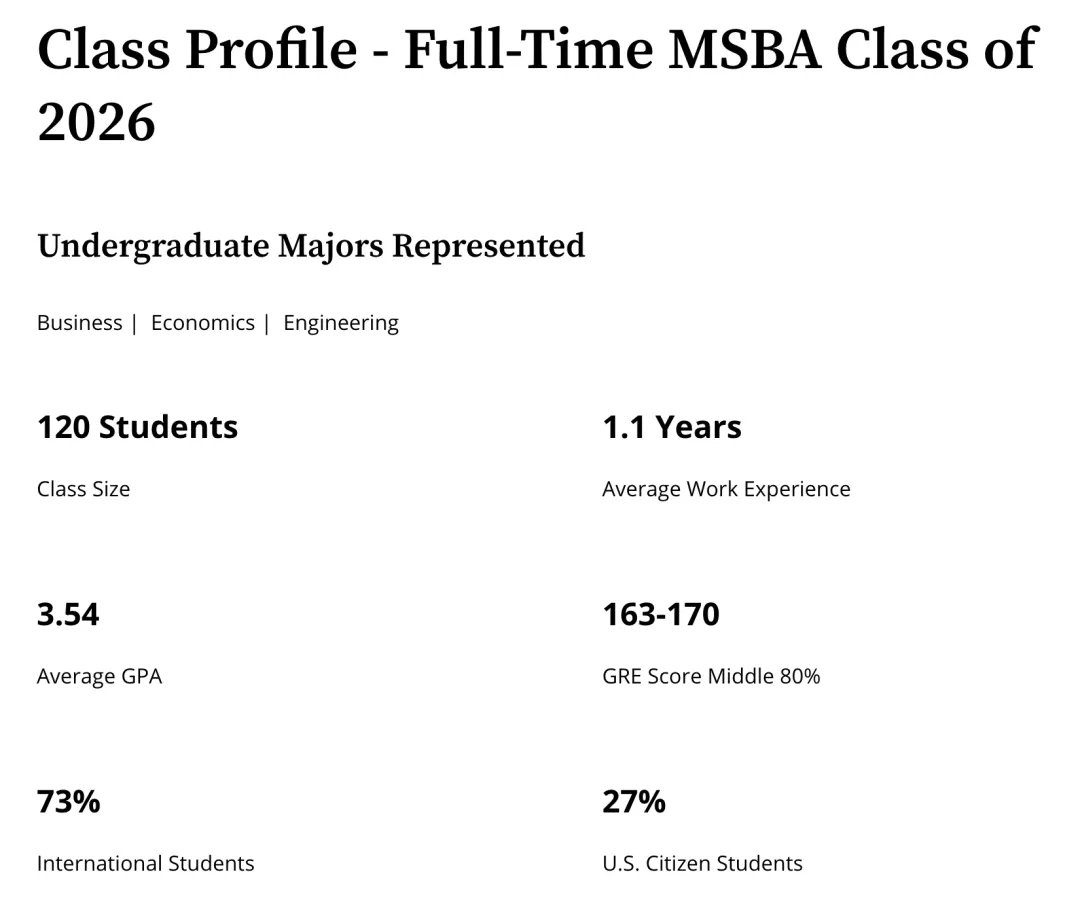The height and width of the screenshot is (910, 1080).
Task: Select the U.S. Citizen Students label
Action: [702, 863]
